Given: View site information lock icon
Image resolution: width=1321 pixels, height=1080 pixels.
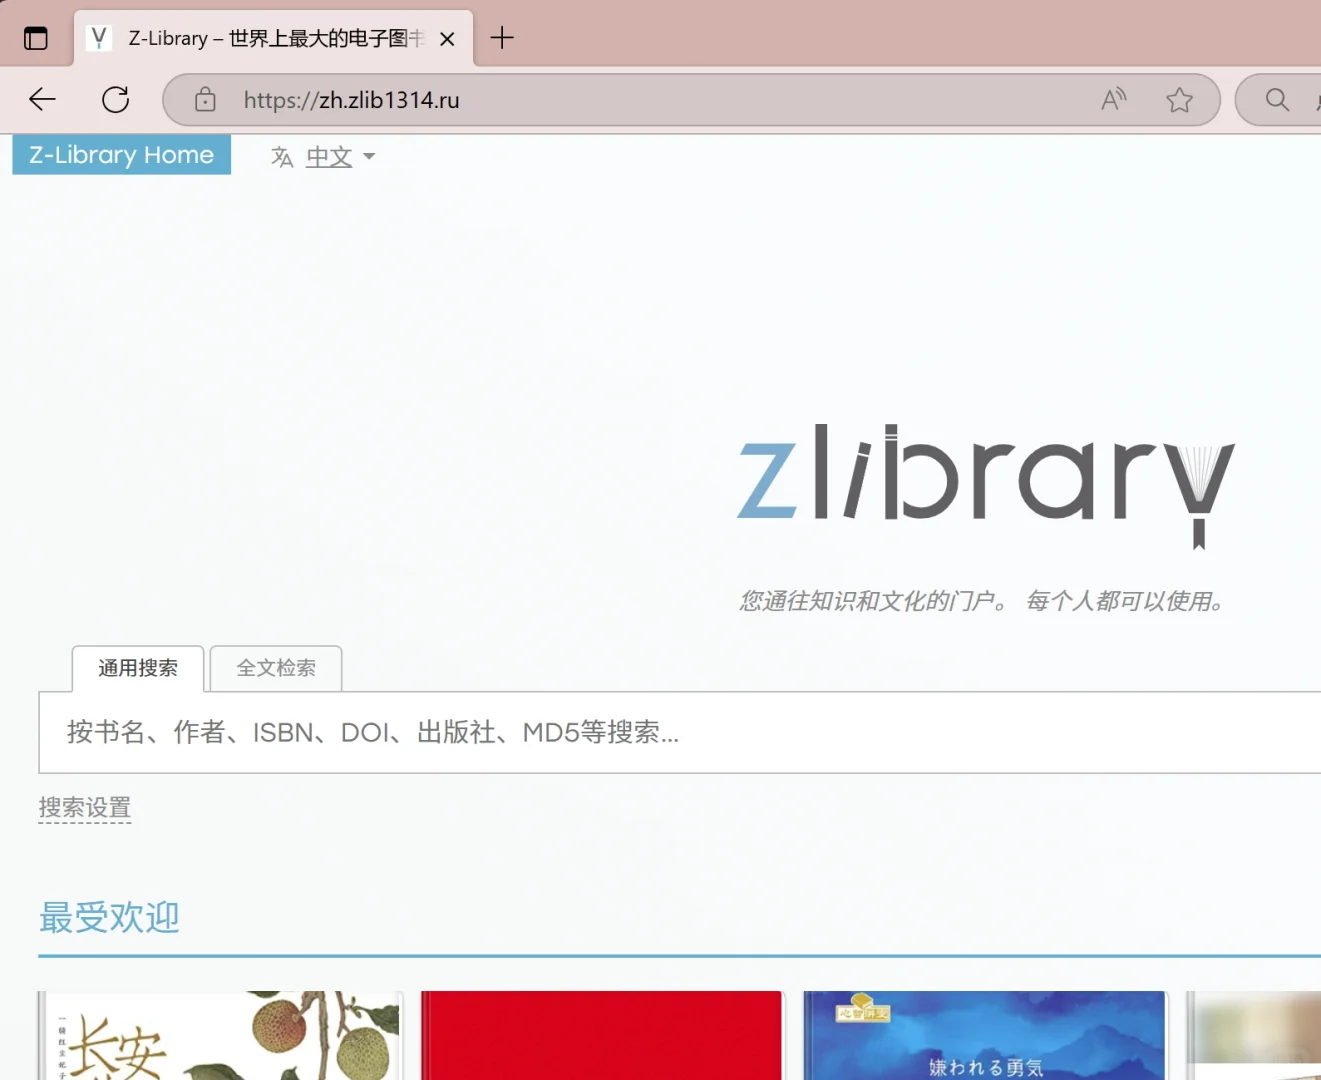Looking at the screenshot, I should click(x=205, y=99).
